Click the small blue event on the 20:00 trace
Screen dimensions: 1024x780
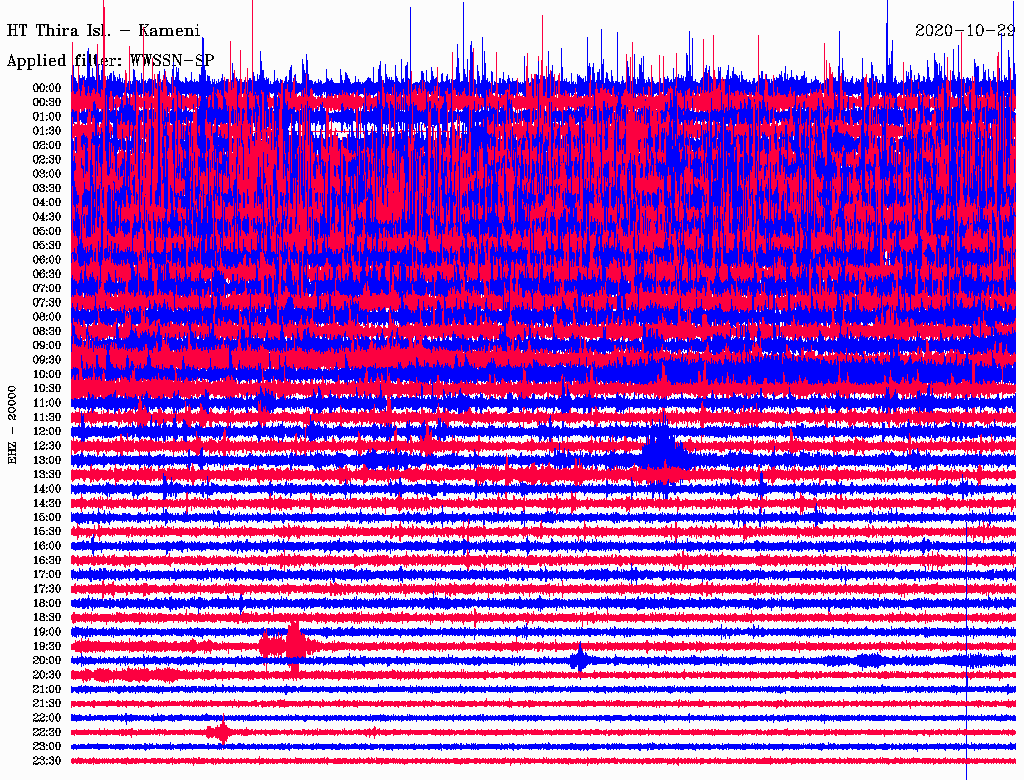point(578,660)
